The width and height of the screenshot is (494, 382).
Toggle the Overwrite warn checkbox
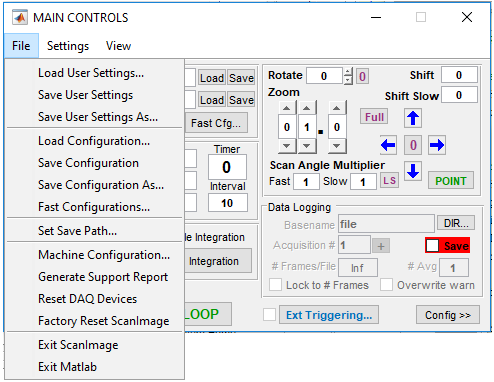coord(386,285)
